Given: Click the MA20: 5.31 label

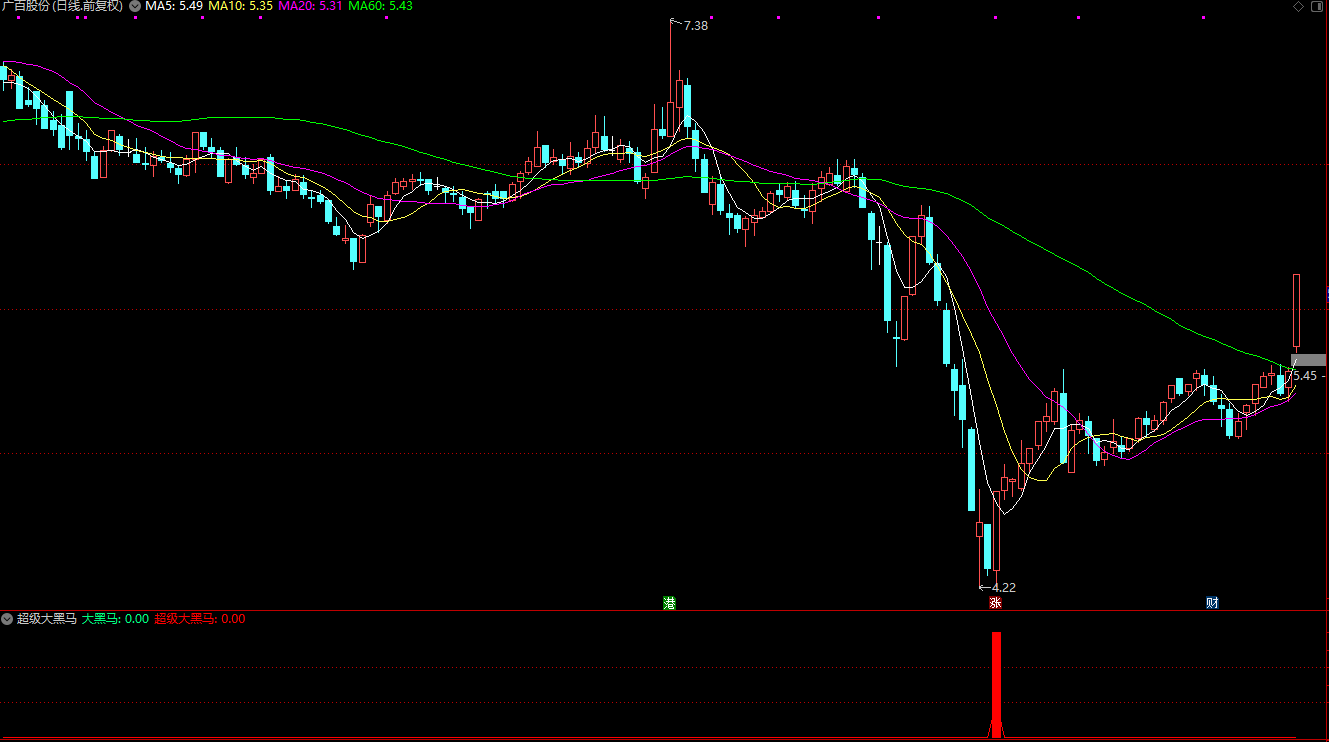Looking at the screenshot, I should pos(310,6).
